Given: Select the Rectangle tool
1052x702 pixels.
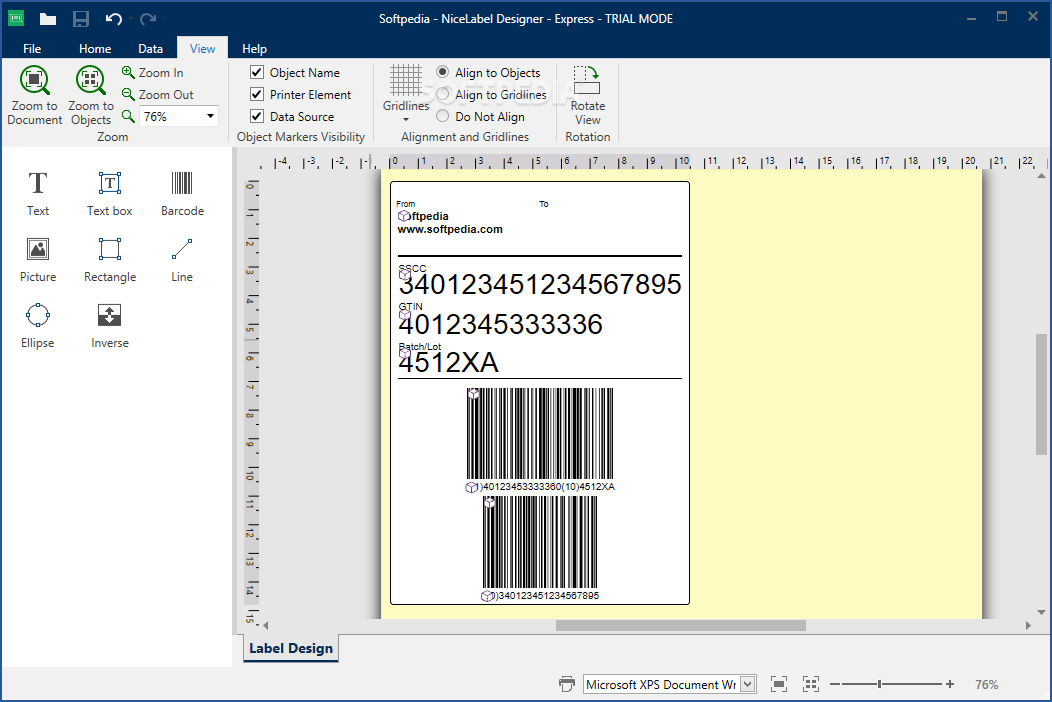Looking at the screenshot, I should coord(109,260).
